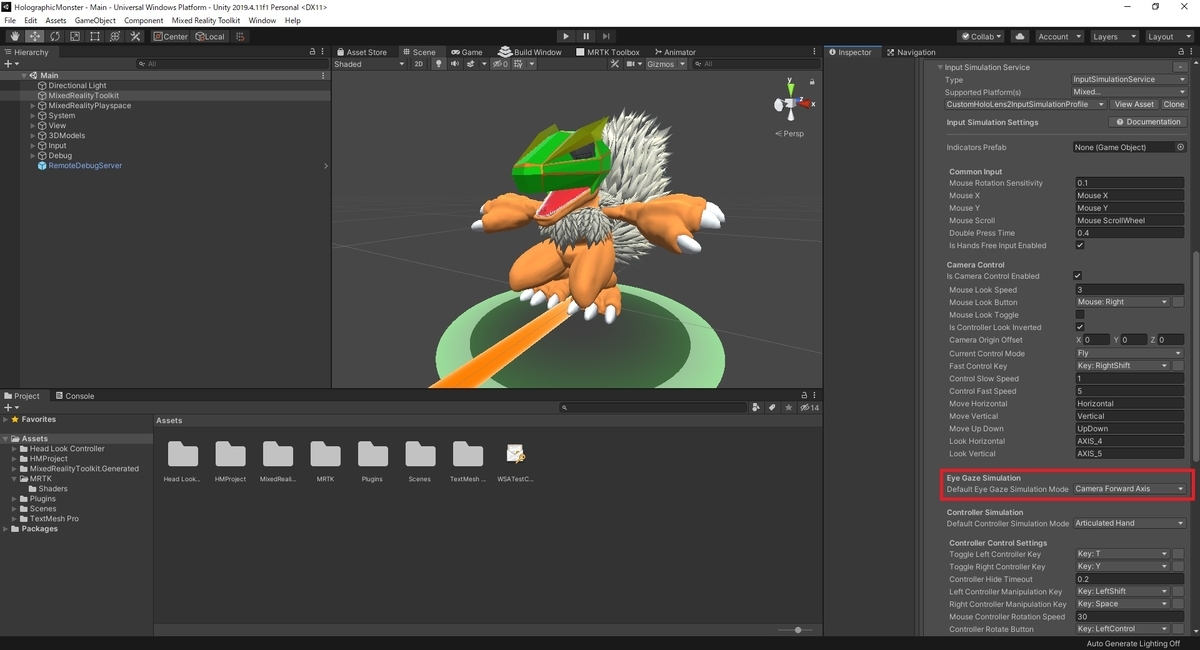Screen dimensions: 1200x650
Task: Step one frame forward
Action: [x=606, y=36]
